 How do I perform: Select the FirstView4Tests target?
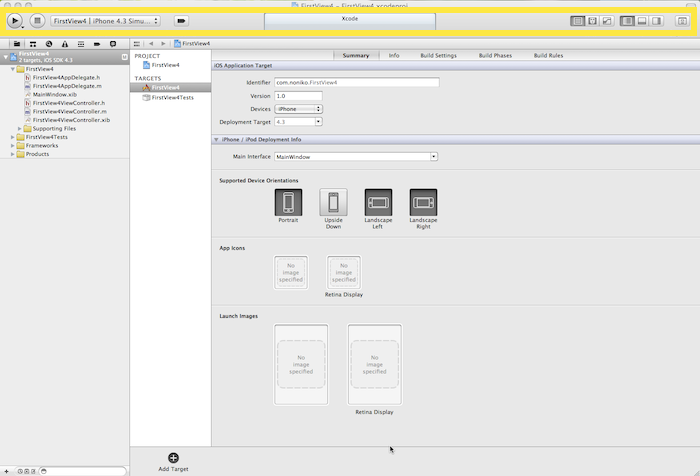coord(168,97)
